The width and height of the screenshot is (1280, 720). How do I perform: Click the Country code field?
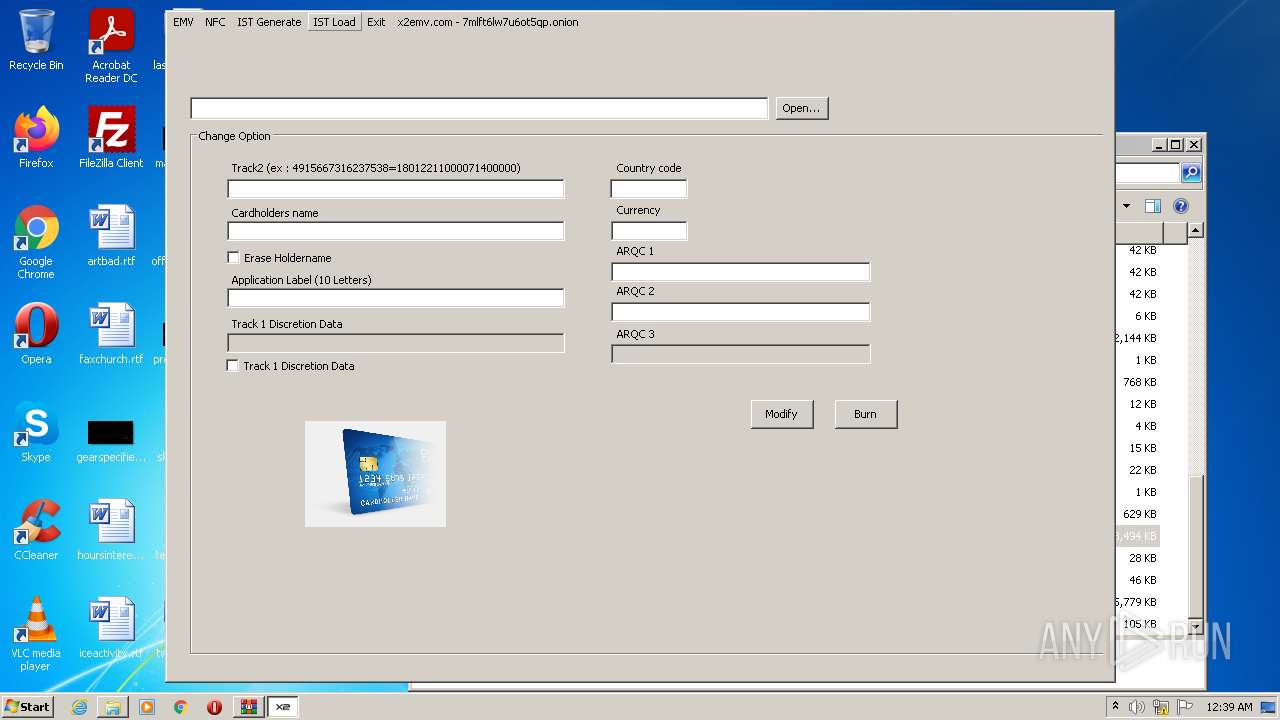pos(649,189)
